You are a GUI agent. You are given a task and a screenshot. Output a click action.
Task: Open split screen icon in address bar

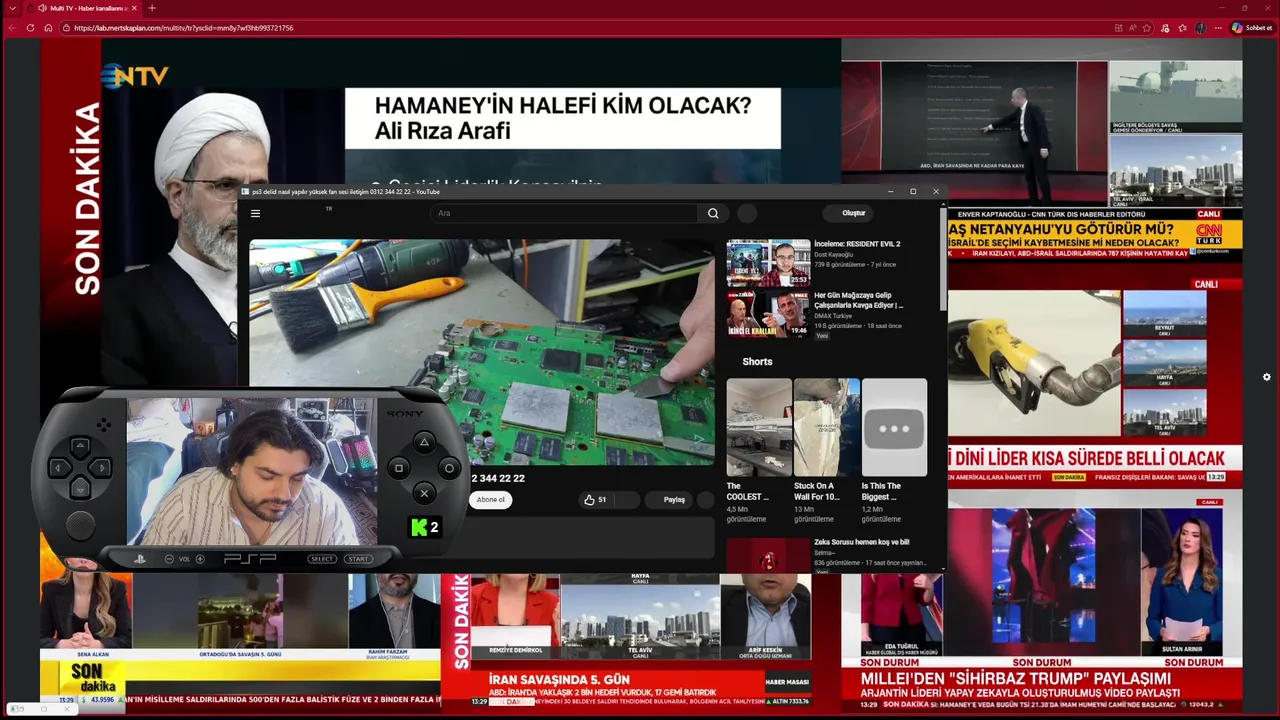(1118, 28)
